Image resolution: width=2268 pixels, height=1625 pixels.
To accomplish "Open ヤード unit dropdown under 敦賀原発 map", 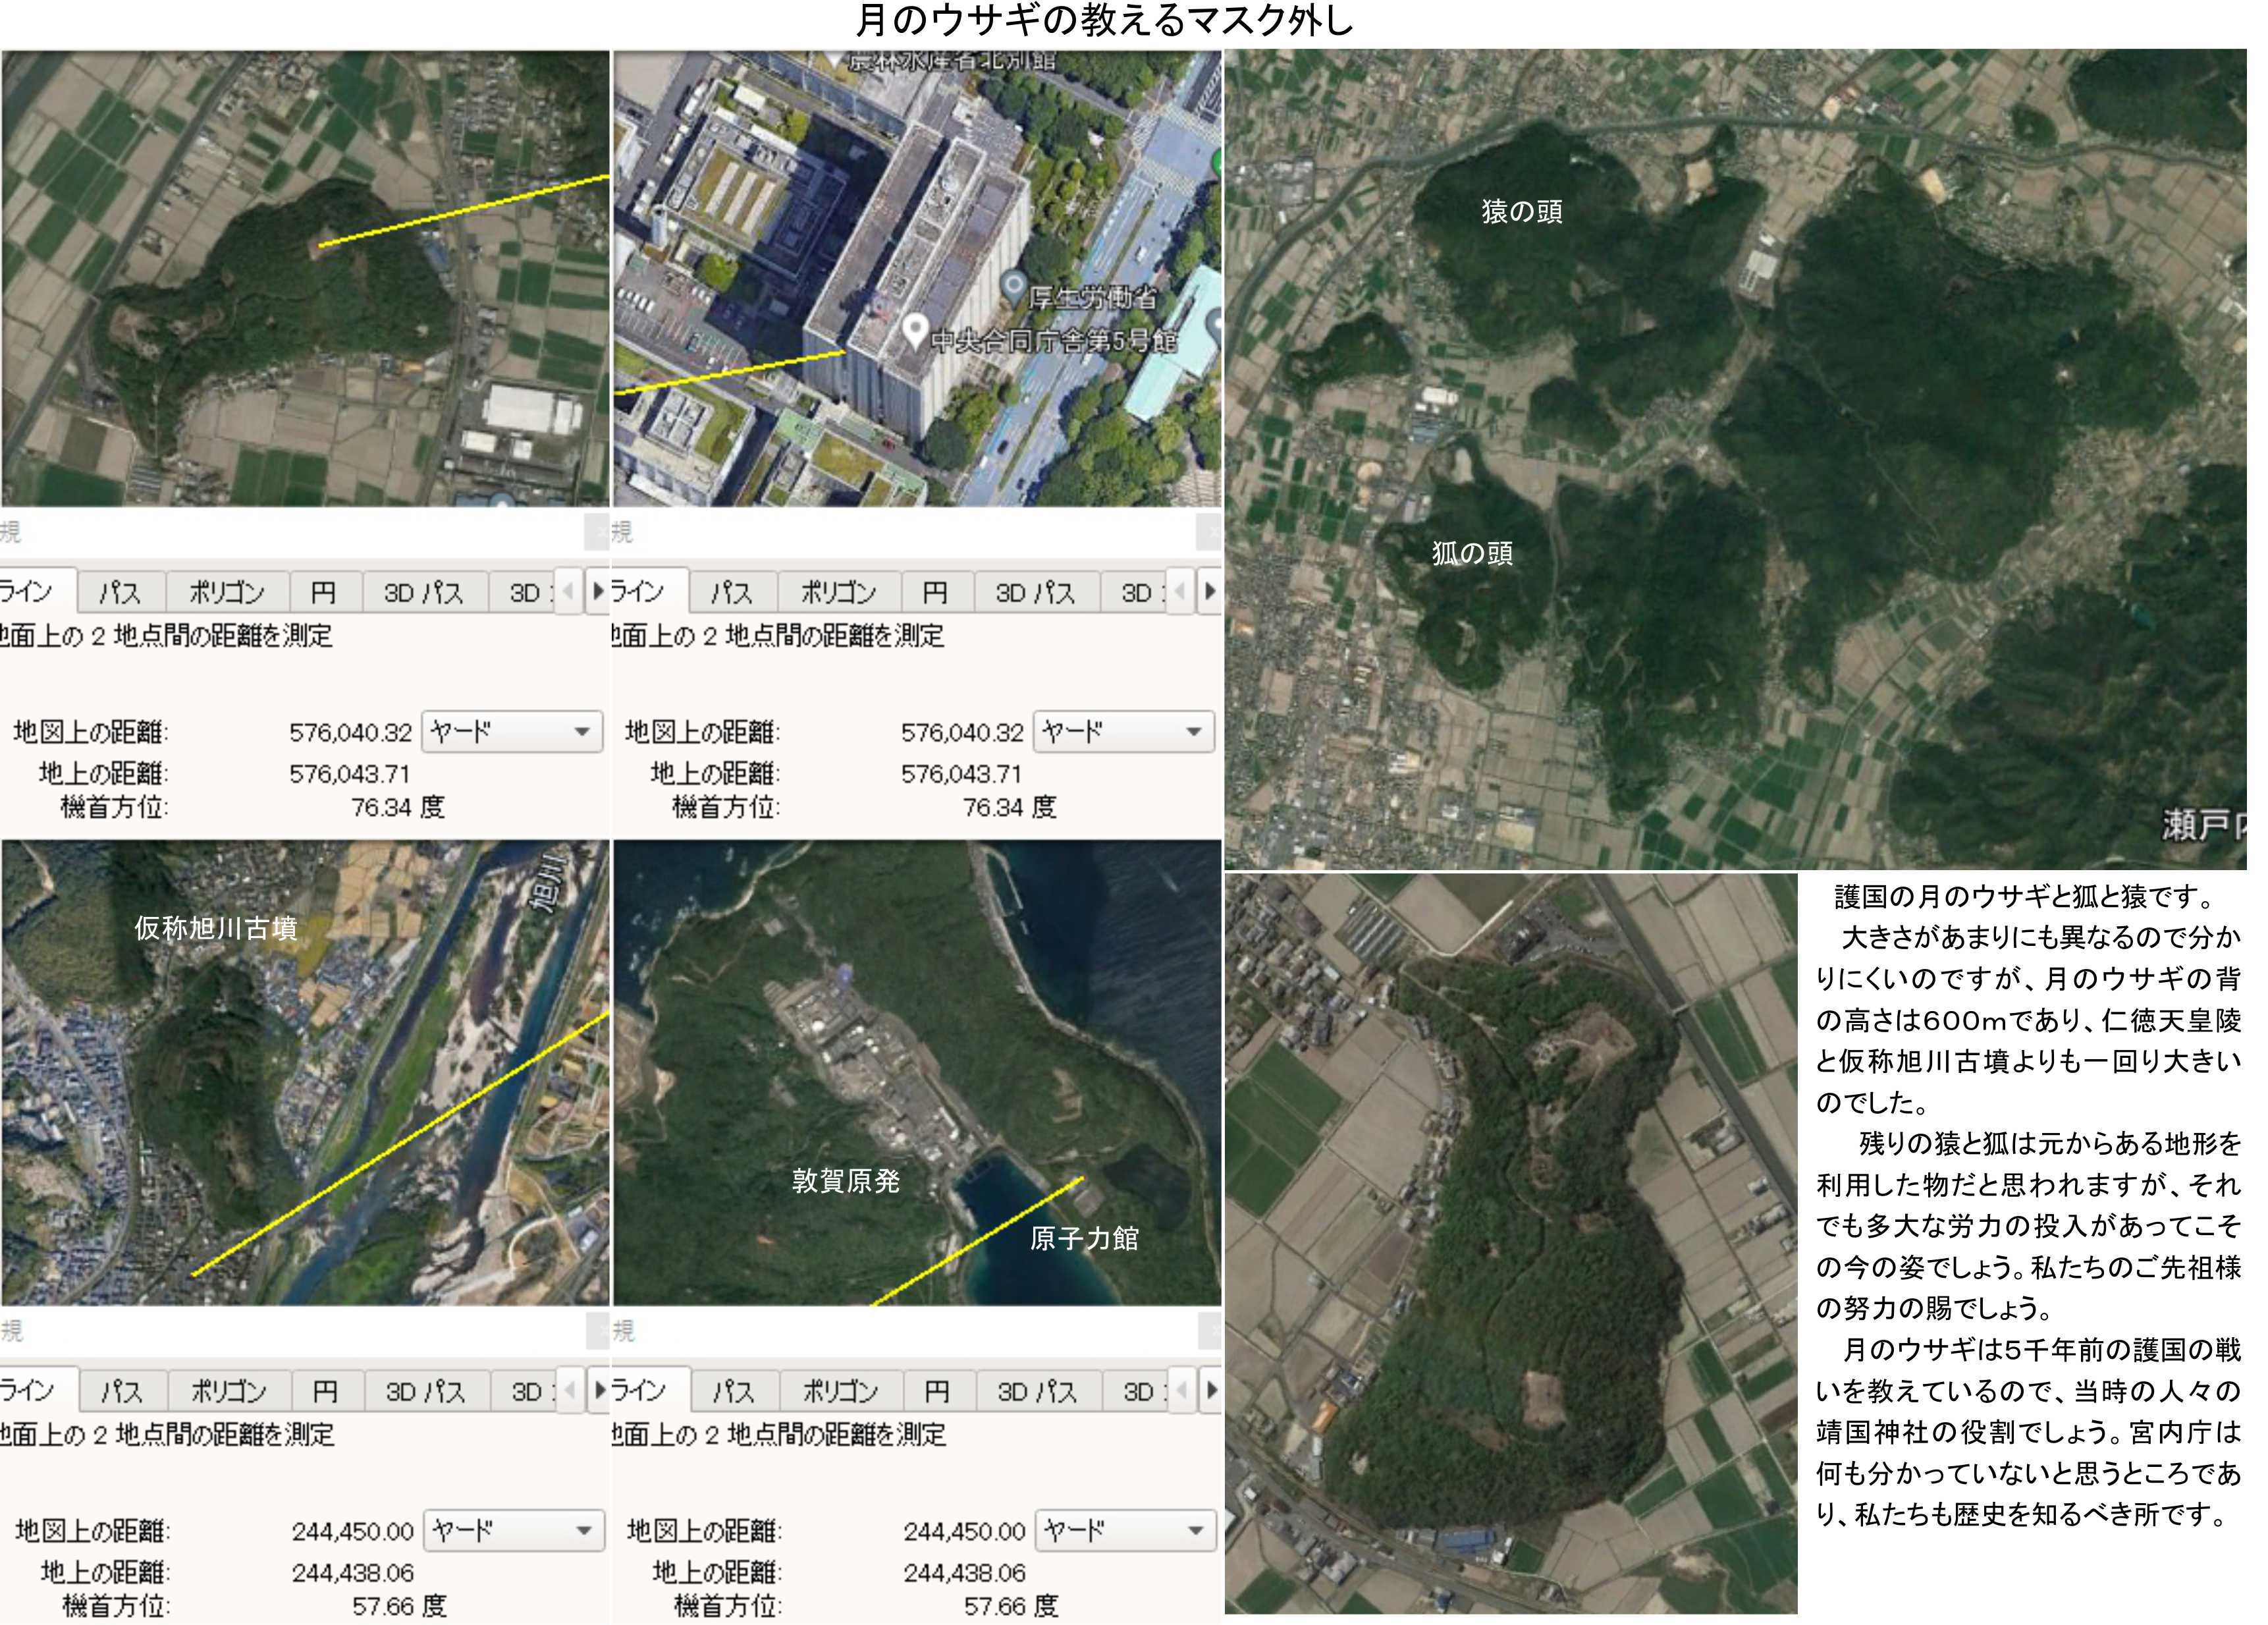I will (x=1125, y=1530).
